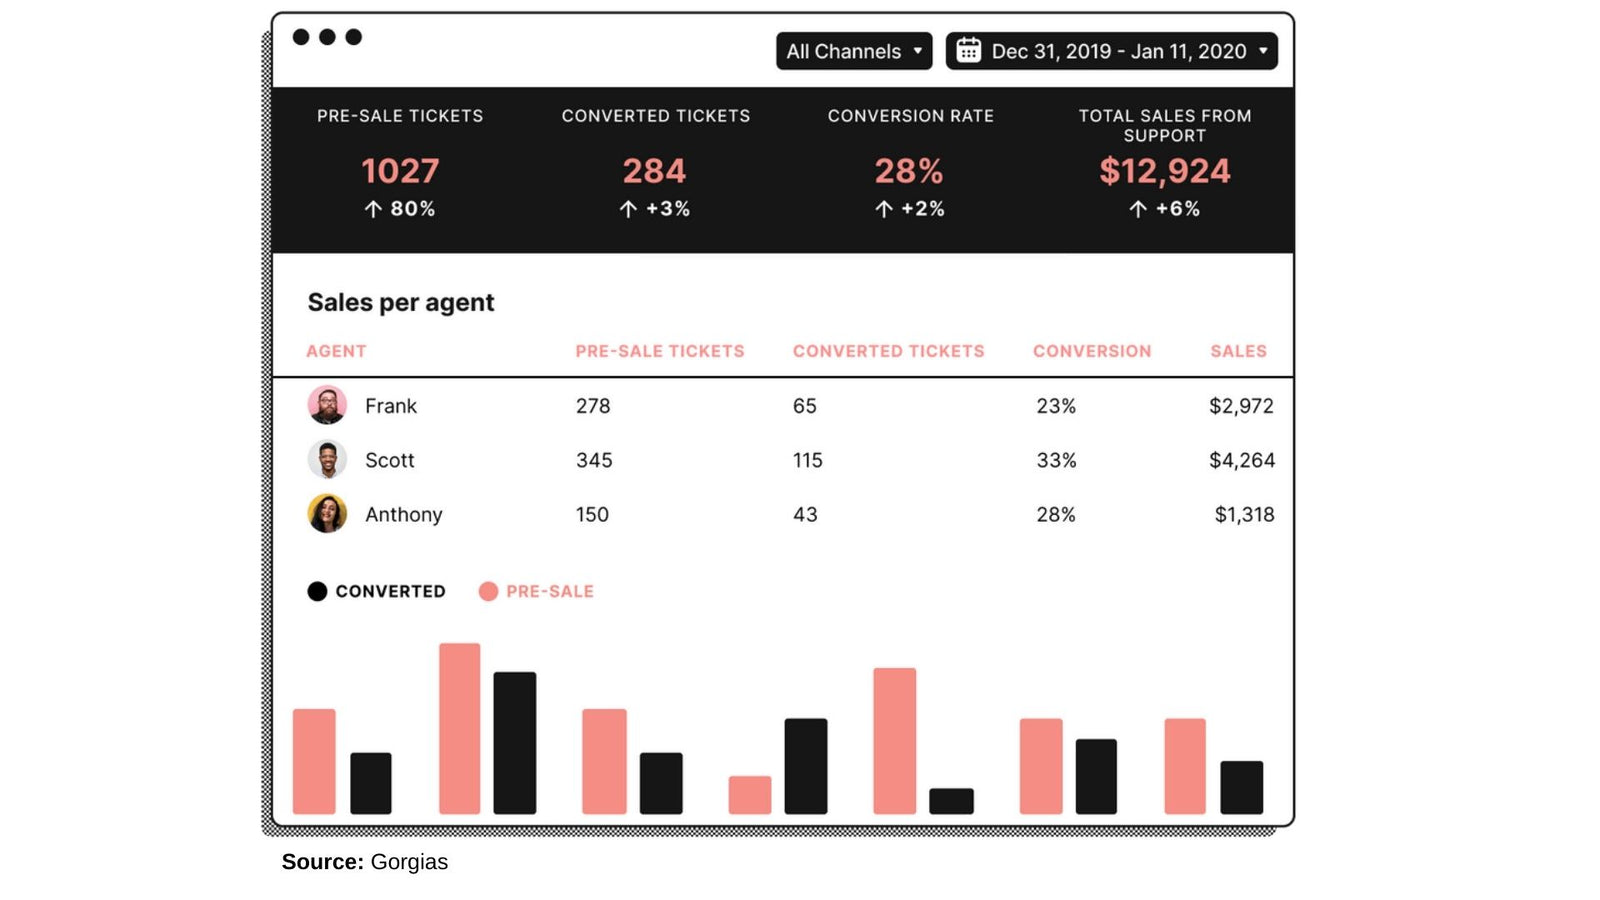The width and height of the screenshot is (1600, 900).
Task: Click Scott's avatar picture
Action: point(327,459)
